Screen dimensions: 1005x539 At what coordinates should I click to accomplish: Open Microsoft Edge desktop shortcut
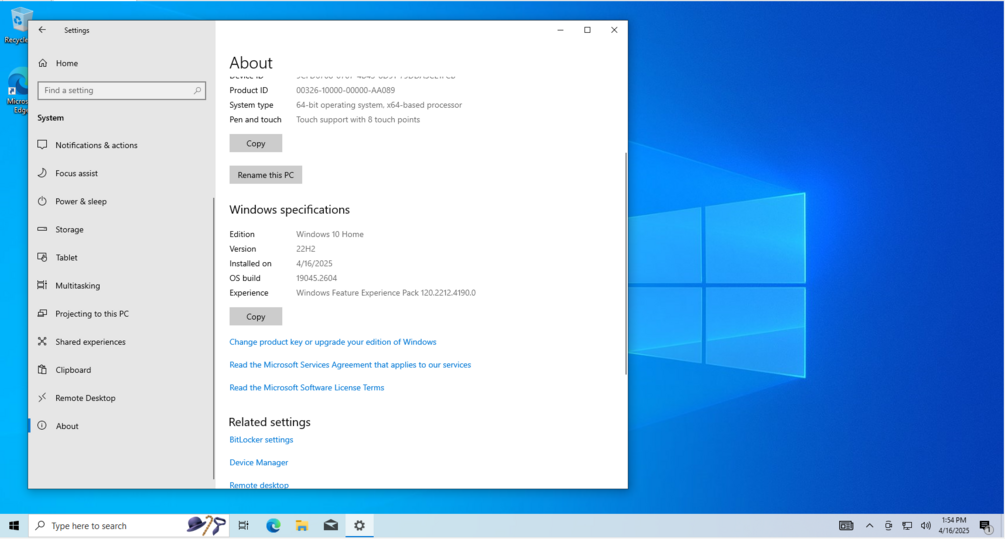(17, 93)
